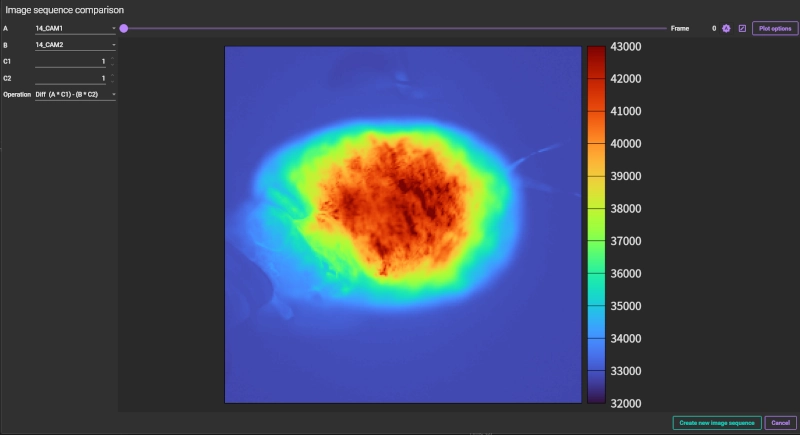
Task: Click the 43000 colorbar maximum label
Action: [625, 47]
